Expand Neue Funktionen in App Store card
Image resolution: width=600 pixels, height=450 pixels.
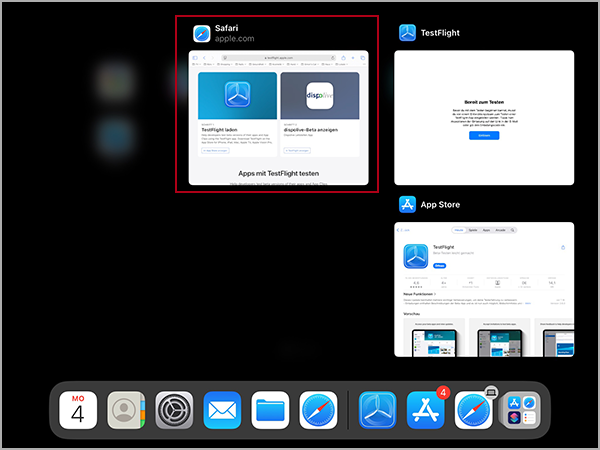pyautogui.click(x=419, y=294)
